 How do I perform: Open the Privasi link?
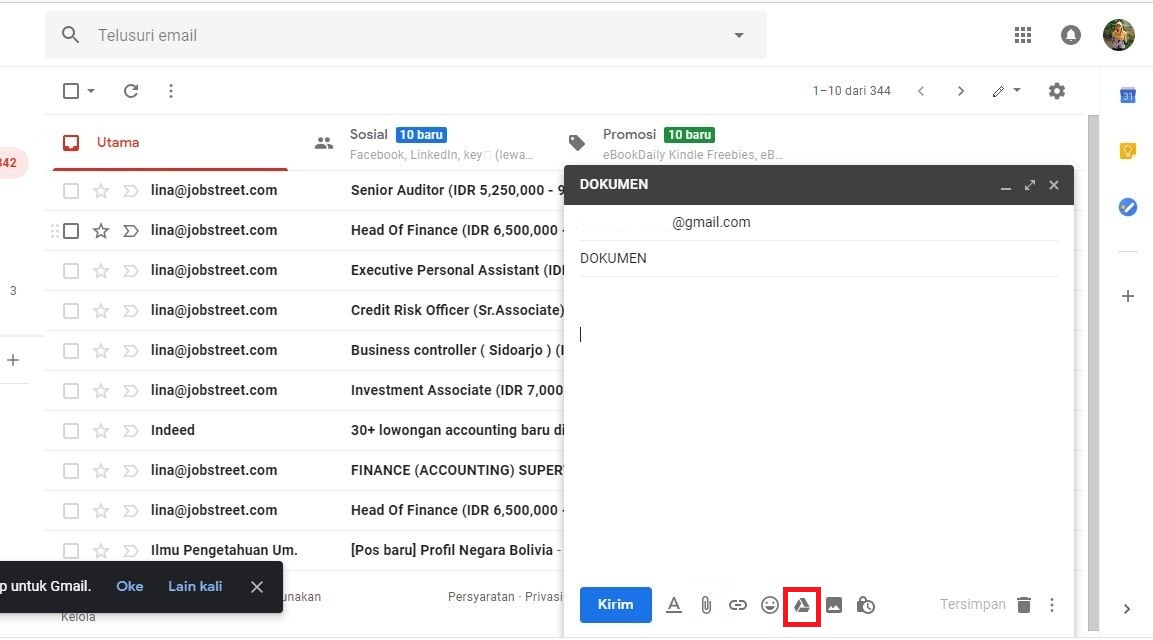[543, 597]
